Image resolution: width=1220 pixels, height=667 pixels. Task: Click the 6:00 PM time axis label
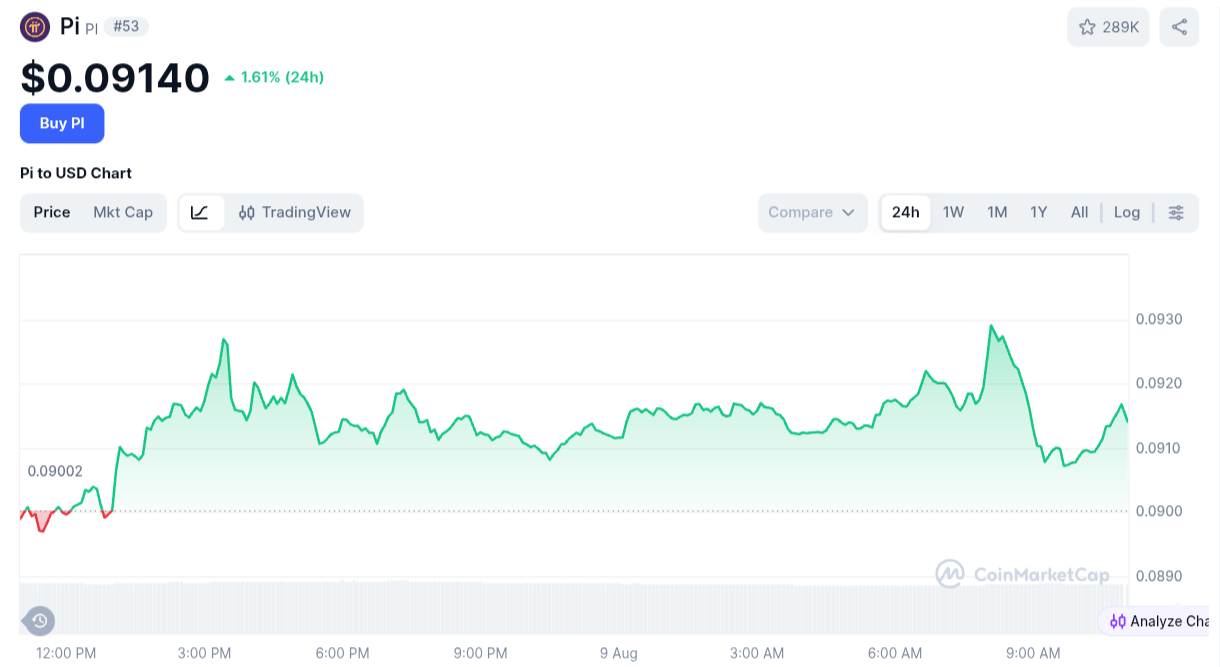(342, 653)
